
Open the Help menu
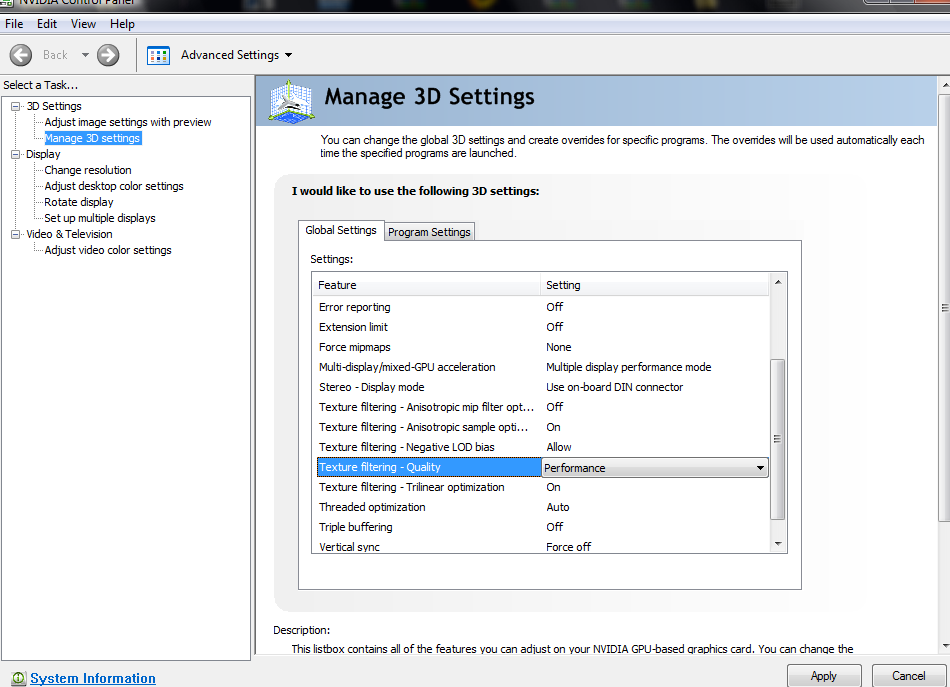point(122,24)
